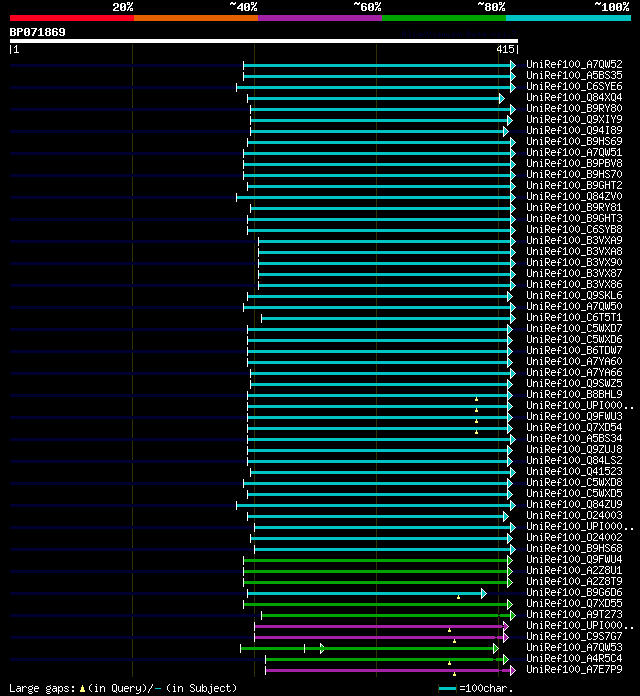Open hit UniRef100_B6TDW7
This screenshot has height=696, width=640.
tap(574, 351)
